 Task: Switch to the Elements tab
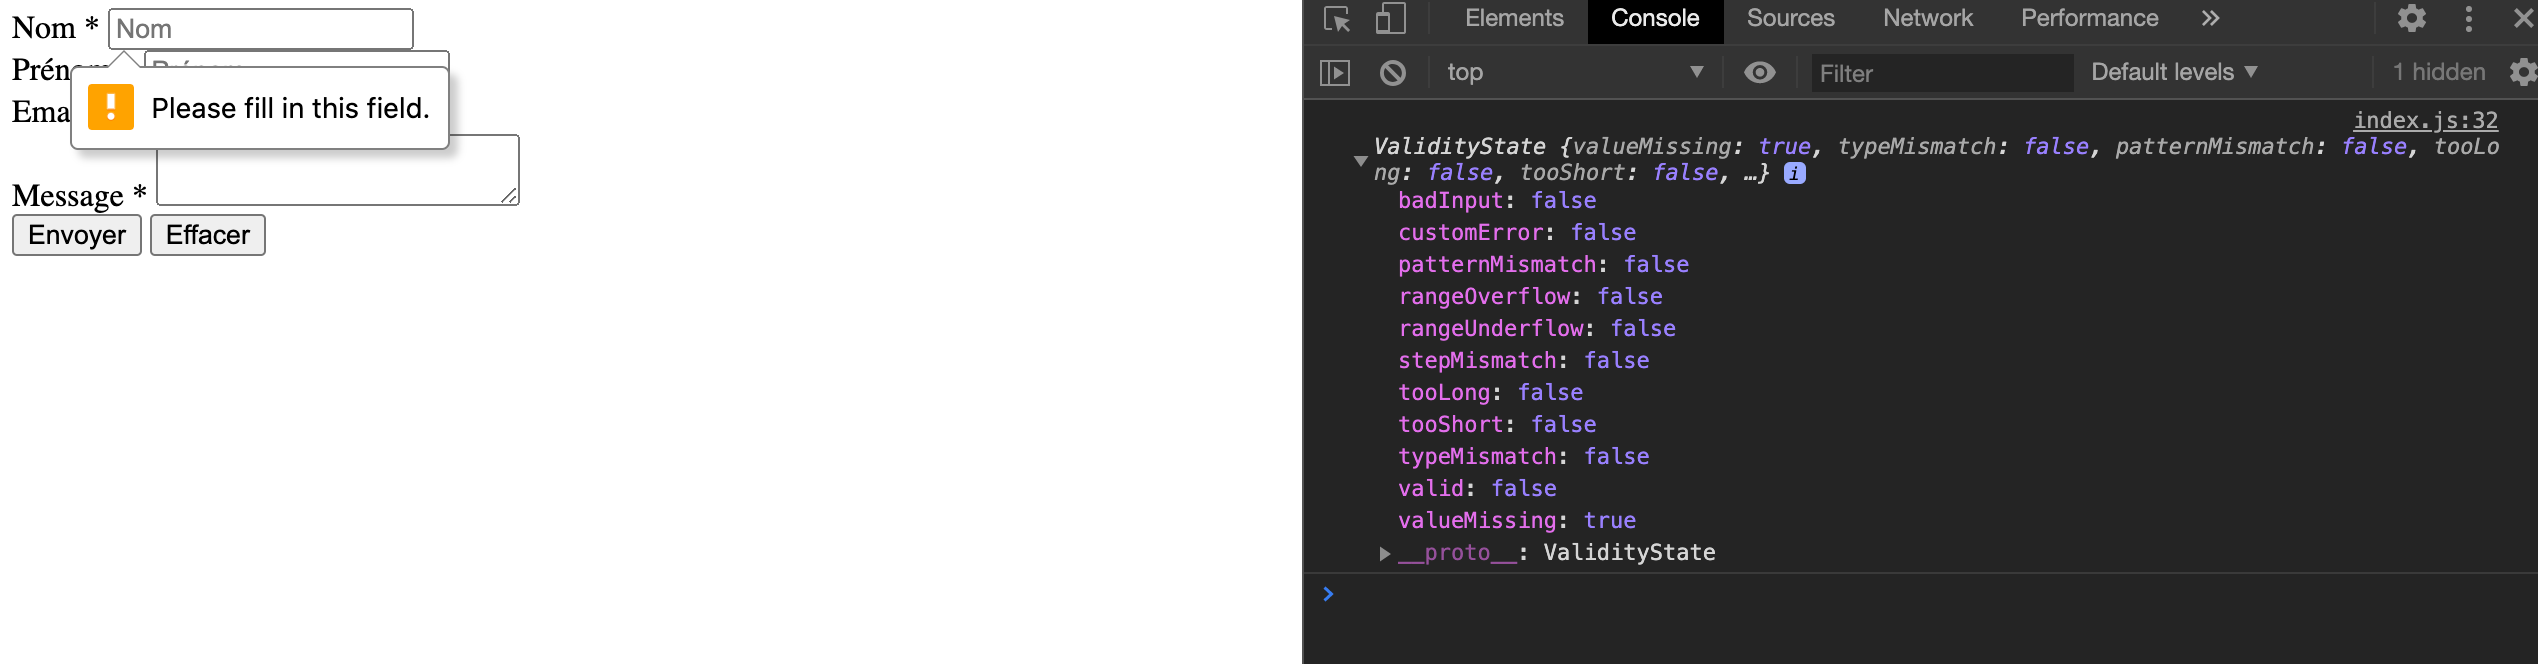click(x=1514, y=18)
